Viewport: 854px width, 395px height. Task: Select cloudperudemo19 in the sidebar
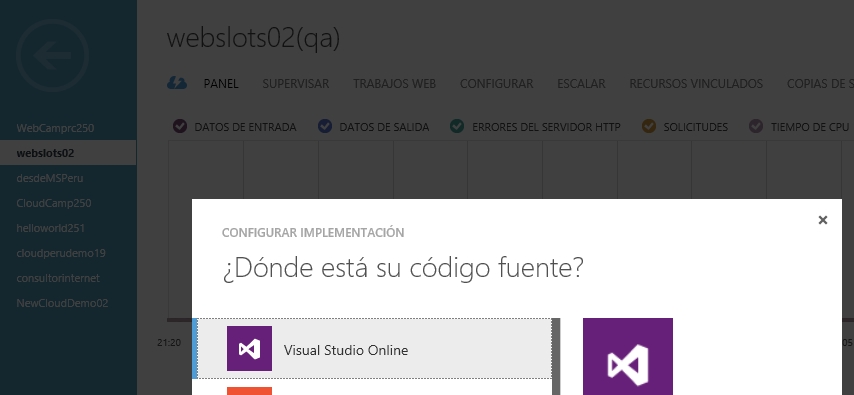pyautogui.click(x=68, y=253)
